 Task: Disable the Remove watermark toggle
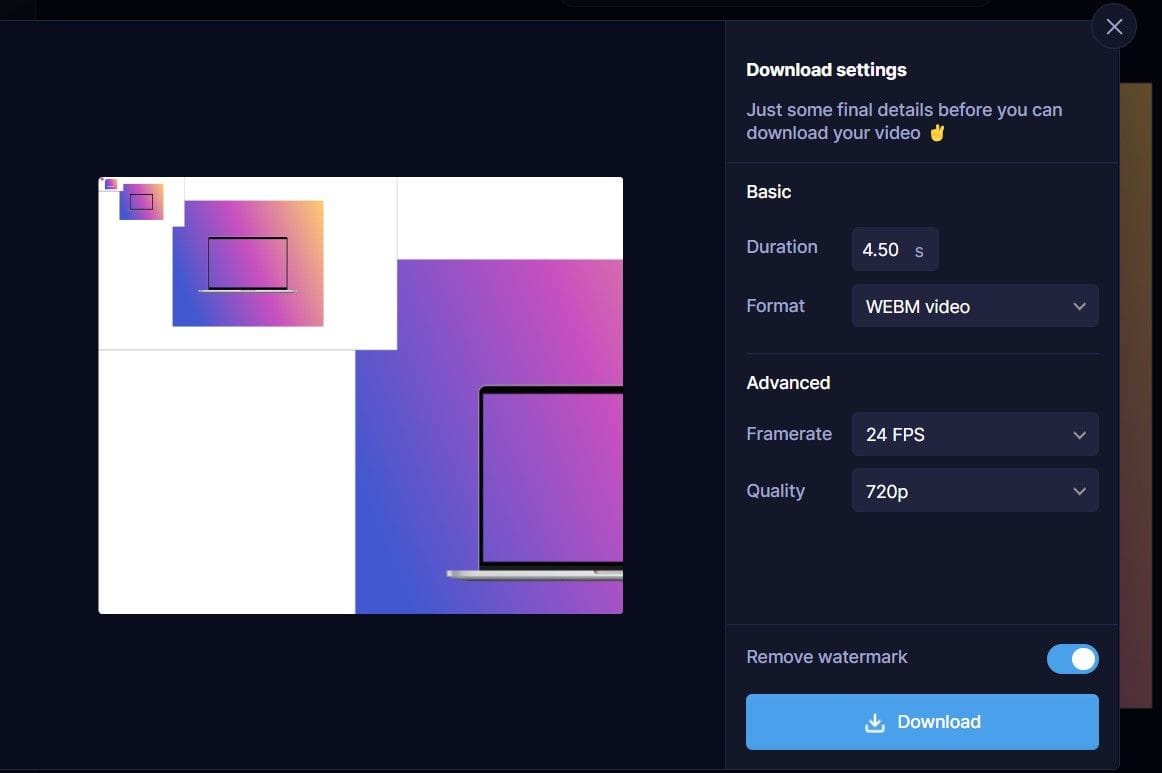pyautogui.click(x=1072, y=658)
